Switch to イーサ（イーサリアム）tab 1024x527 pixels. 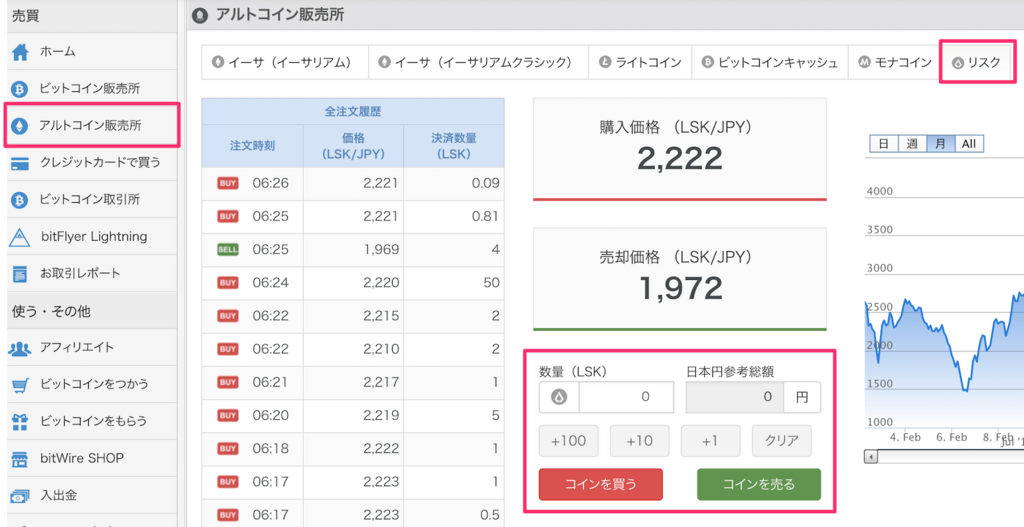coord(285,63)
